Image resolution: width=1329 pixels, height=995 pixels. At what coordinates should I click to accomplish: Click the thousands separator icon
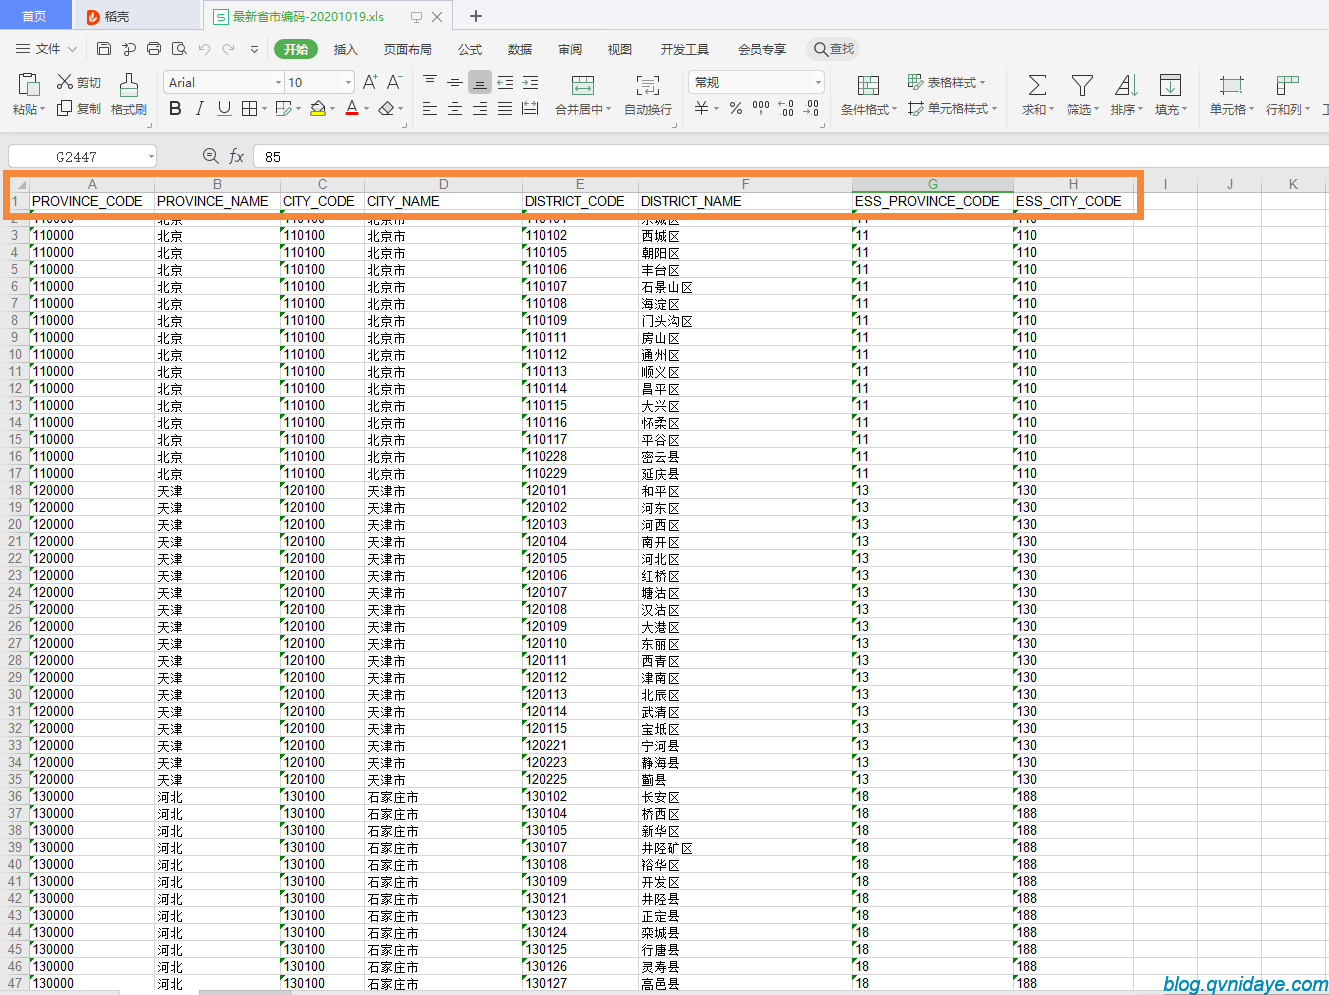tap(761, 108)
